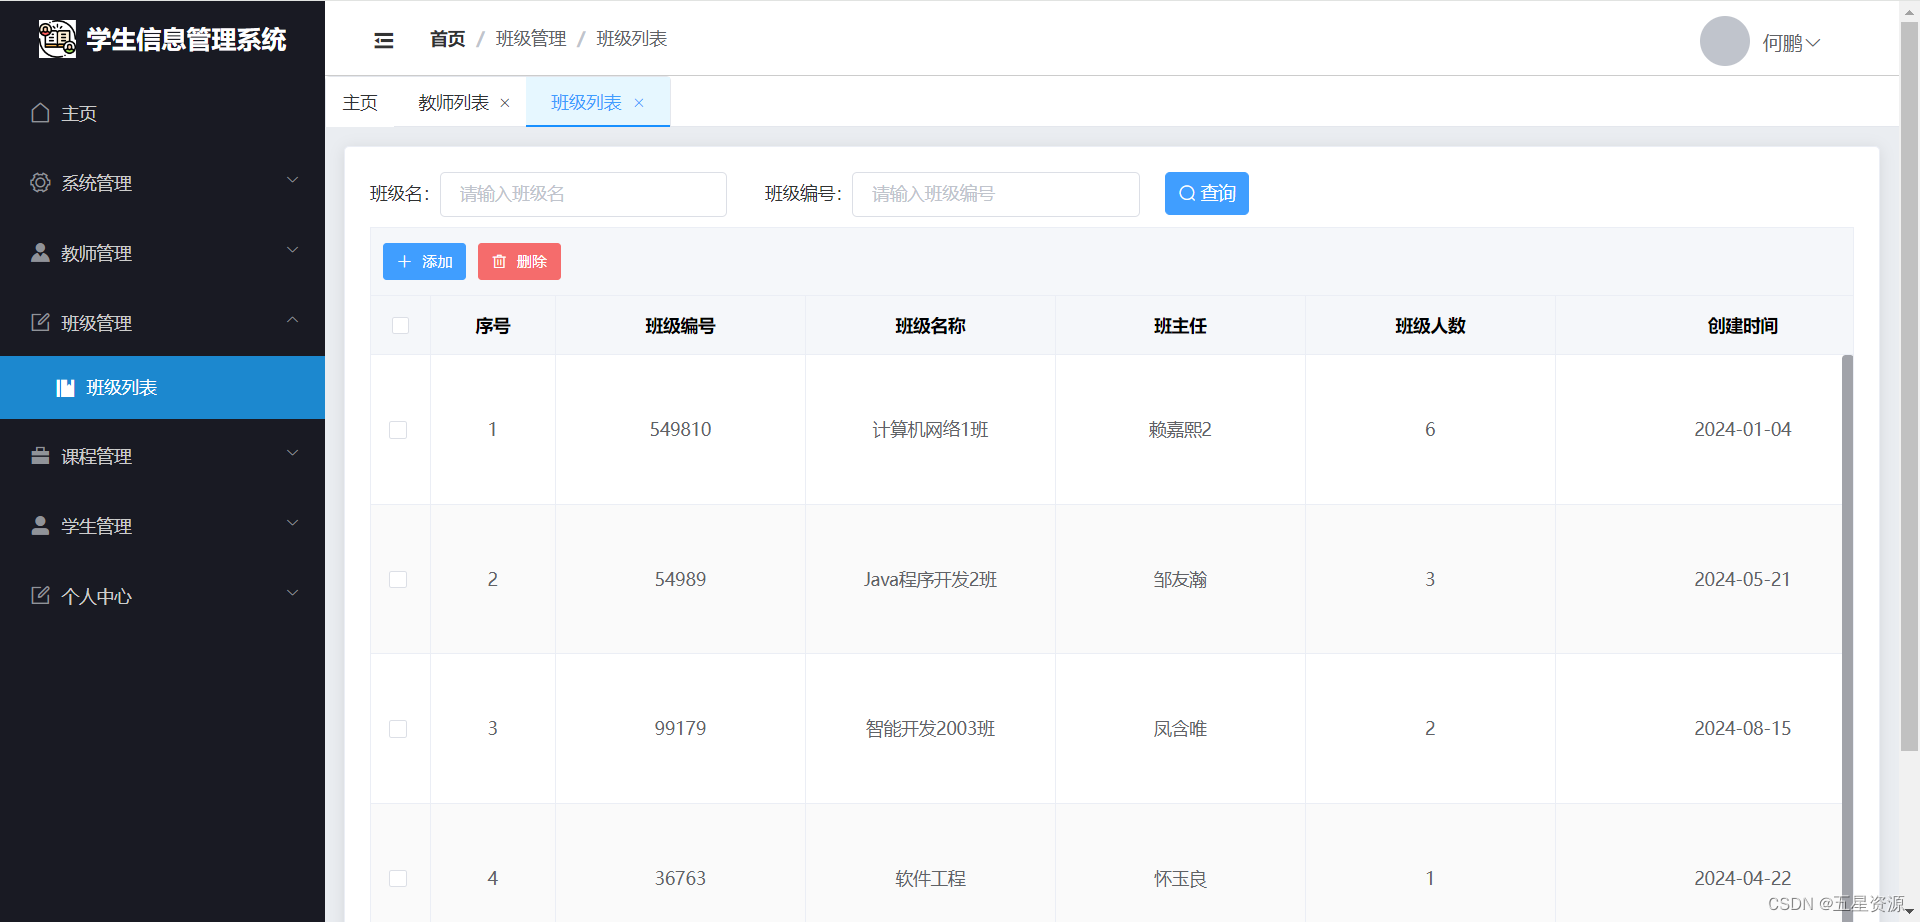Click the class number 549810 cell
The height and width of the screenshot is (922, 1920).
coord(680,430)
